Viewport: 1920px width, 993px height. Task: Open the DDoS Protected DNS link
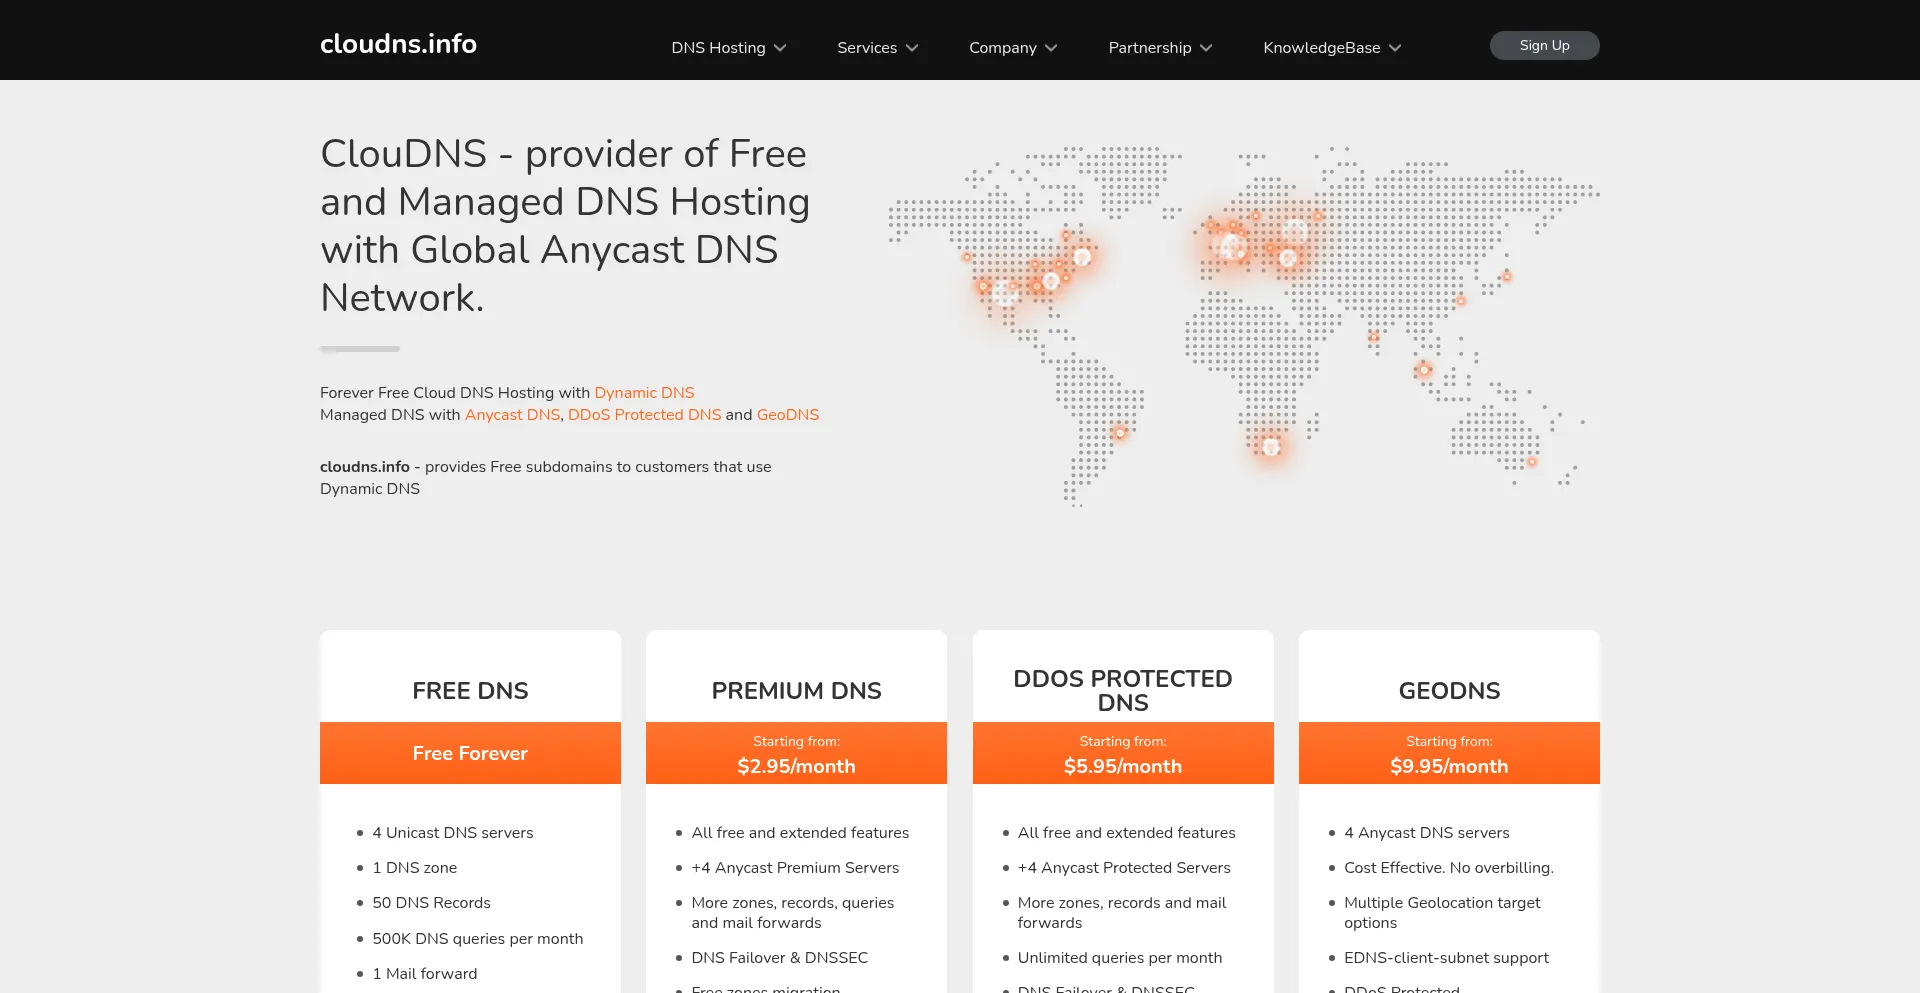644,414
